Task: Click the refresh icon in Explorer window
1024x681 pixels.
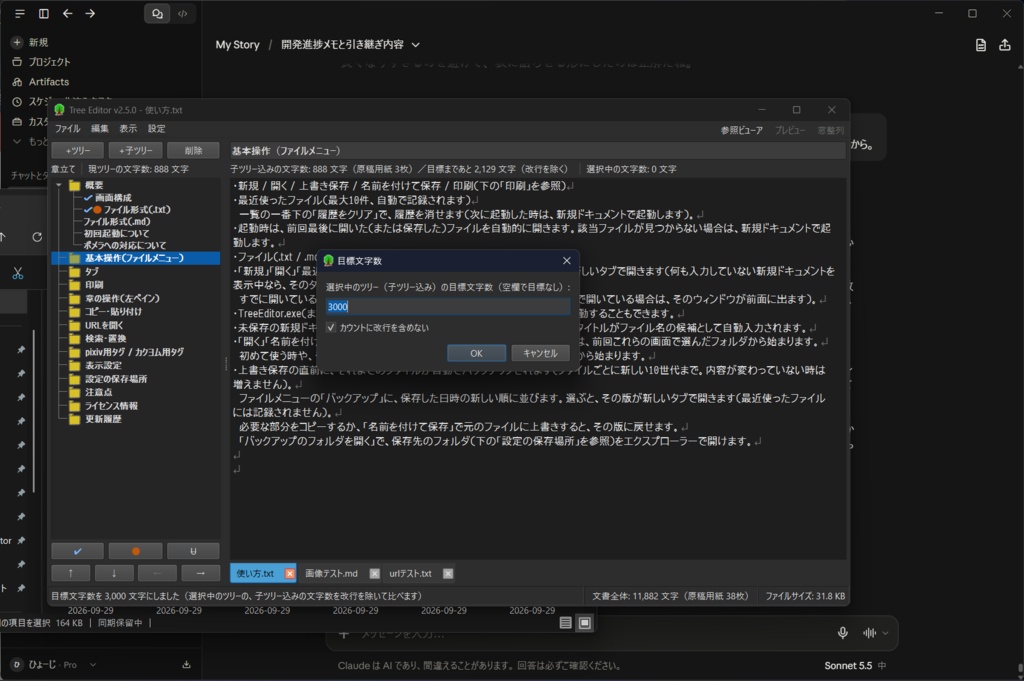Action: point(37,237)
